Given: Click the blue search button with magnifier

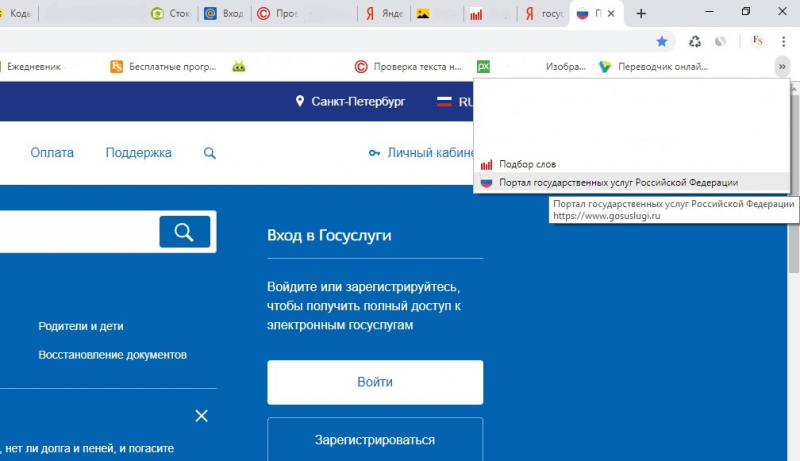Looking at the screenshot, I should [x=185, y=232].
